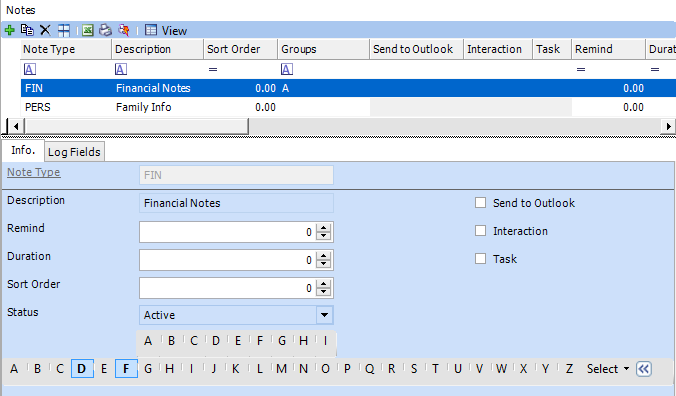Click the grid's horizontal scrollbar thumb
This screenshot has height=396, width=676.
(x=137, y=126)
